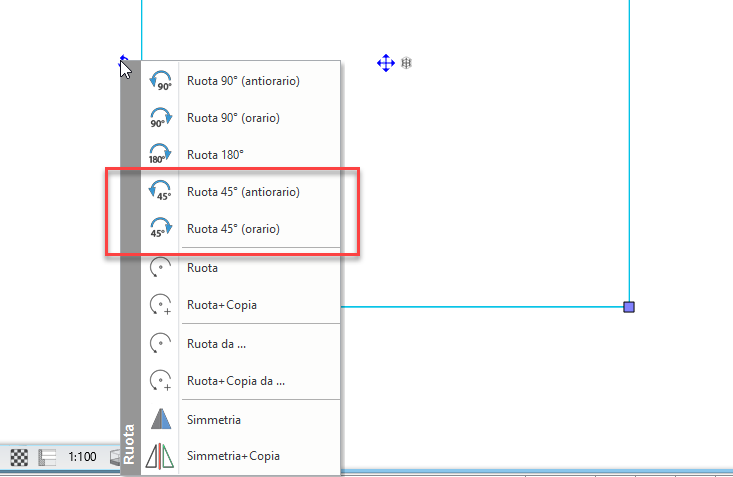Click the rotate 90° counterclockwise icon

[160, 80]
